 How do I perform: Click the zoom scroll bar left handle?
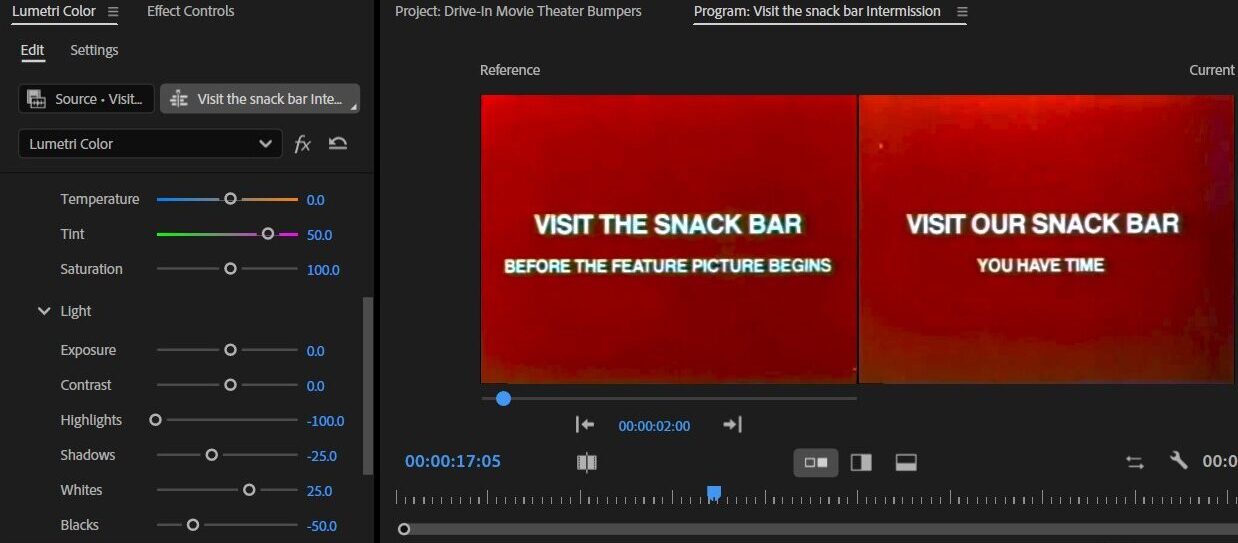click(x=404, y=529)
